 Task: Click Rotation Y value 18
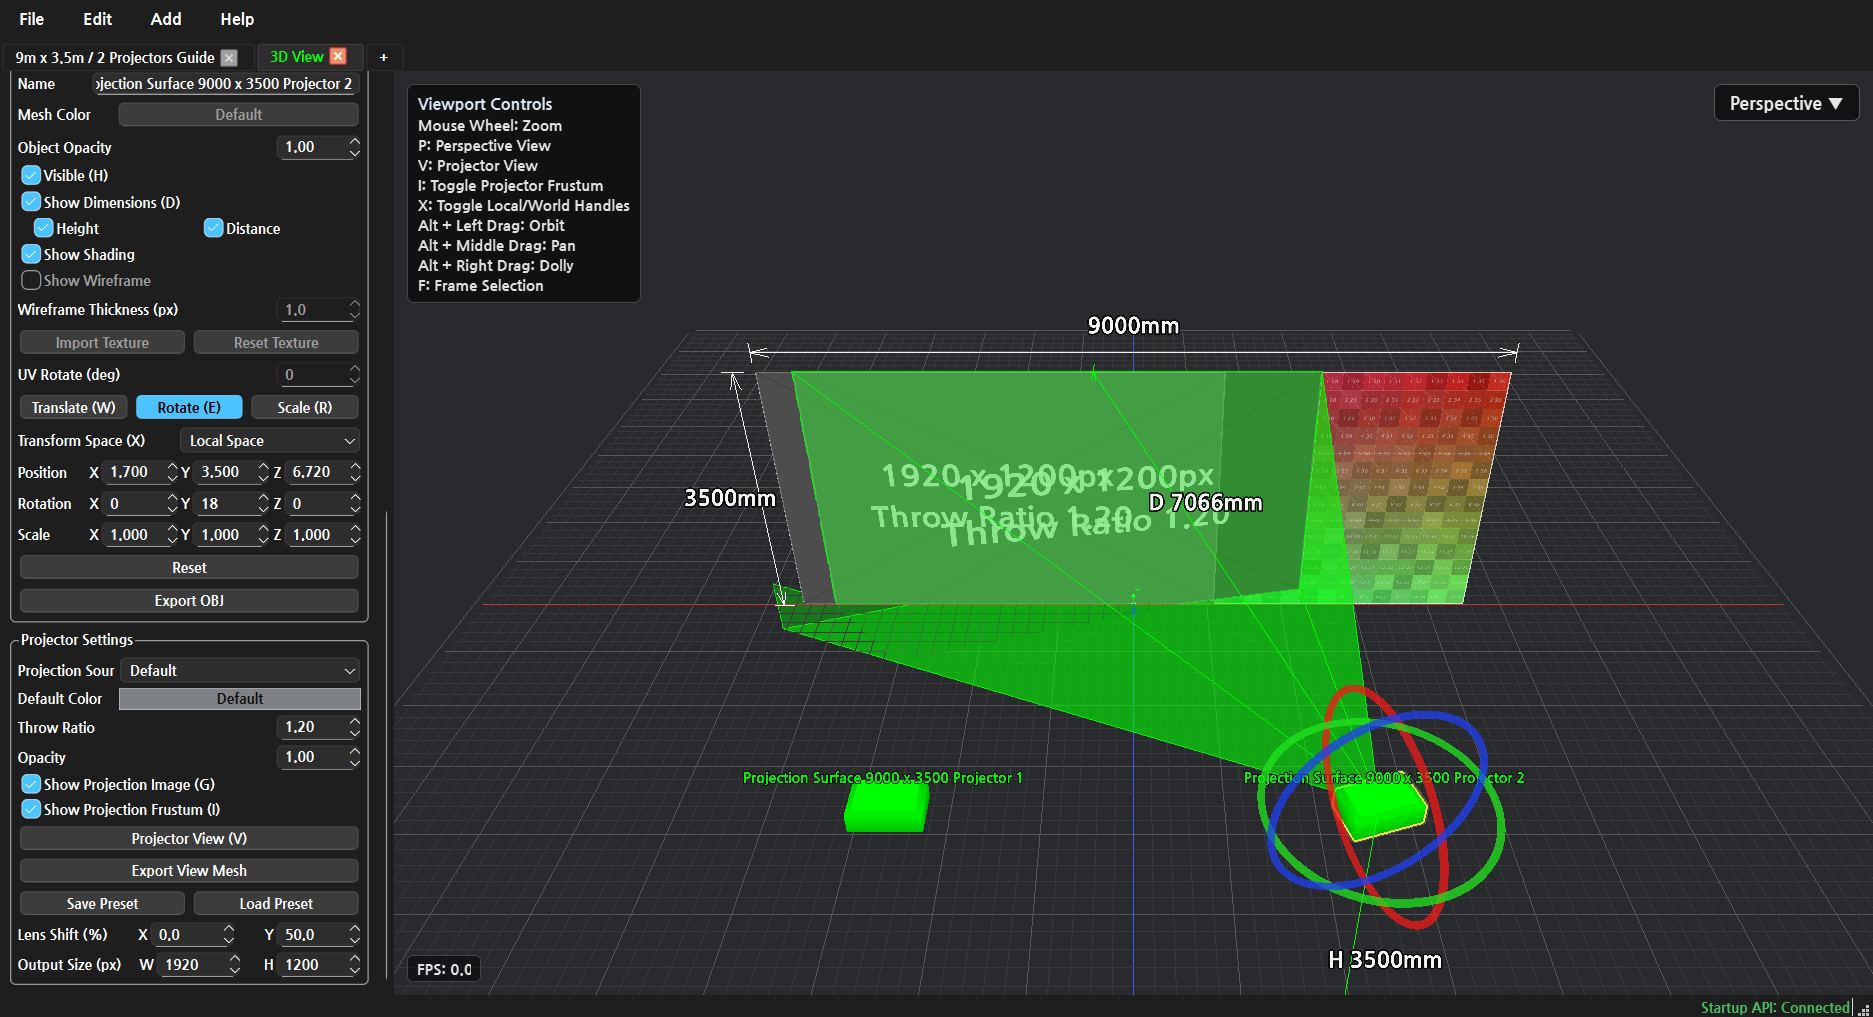pos(226,504)
